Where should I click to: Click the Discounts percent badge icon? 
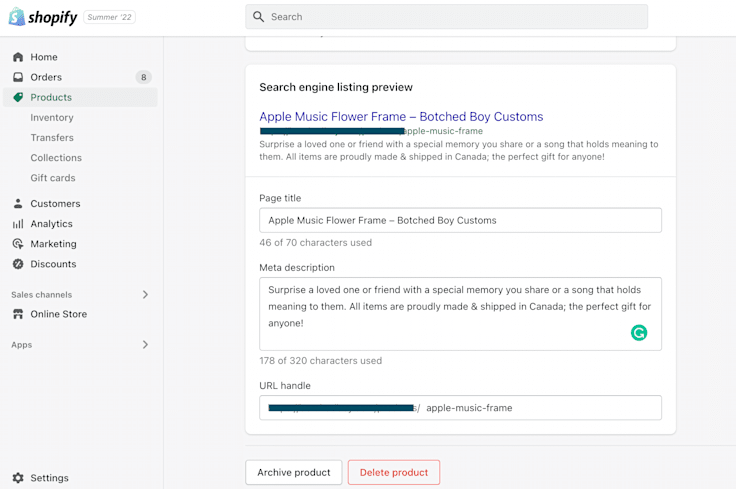coord(18,264)
